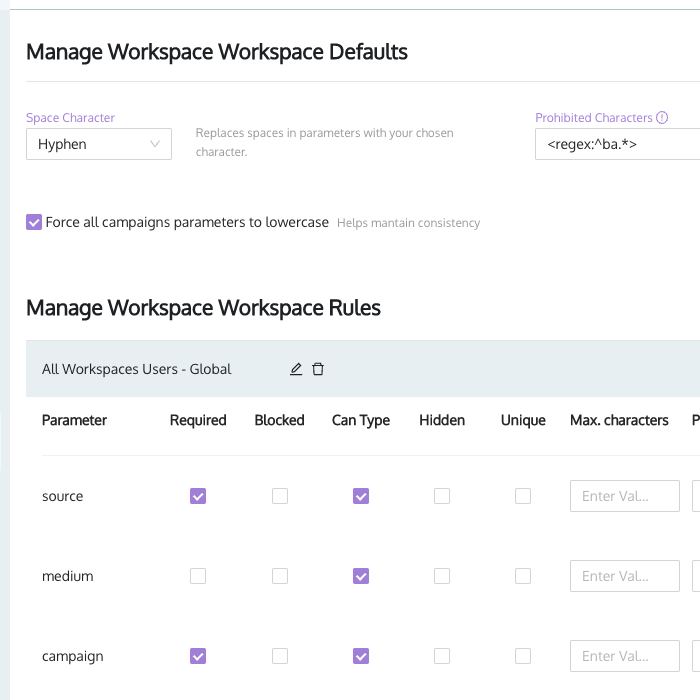The width and height of the screenshot is (700, 700).
Task: Click Max. characters field for campaign
Action: pos(625,656)
